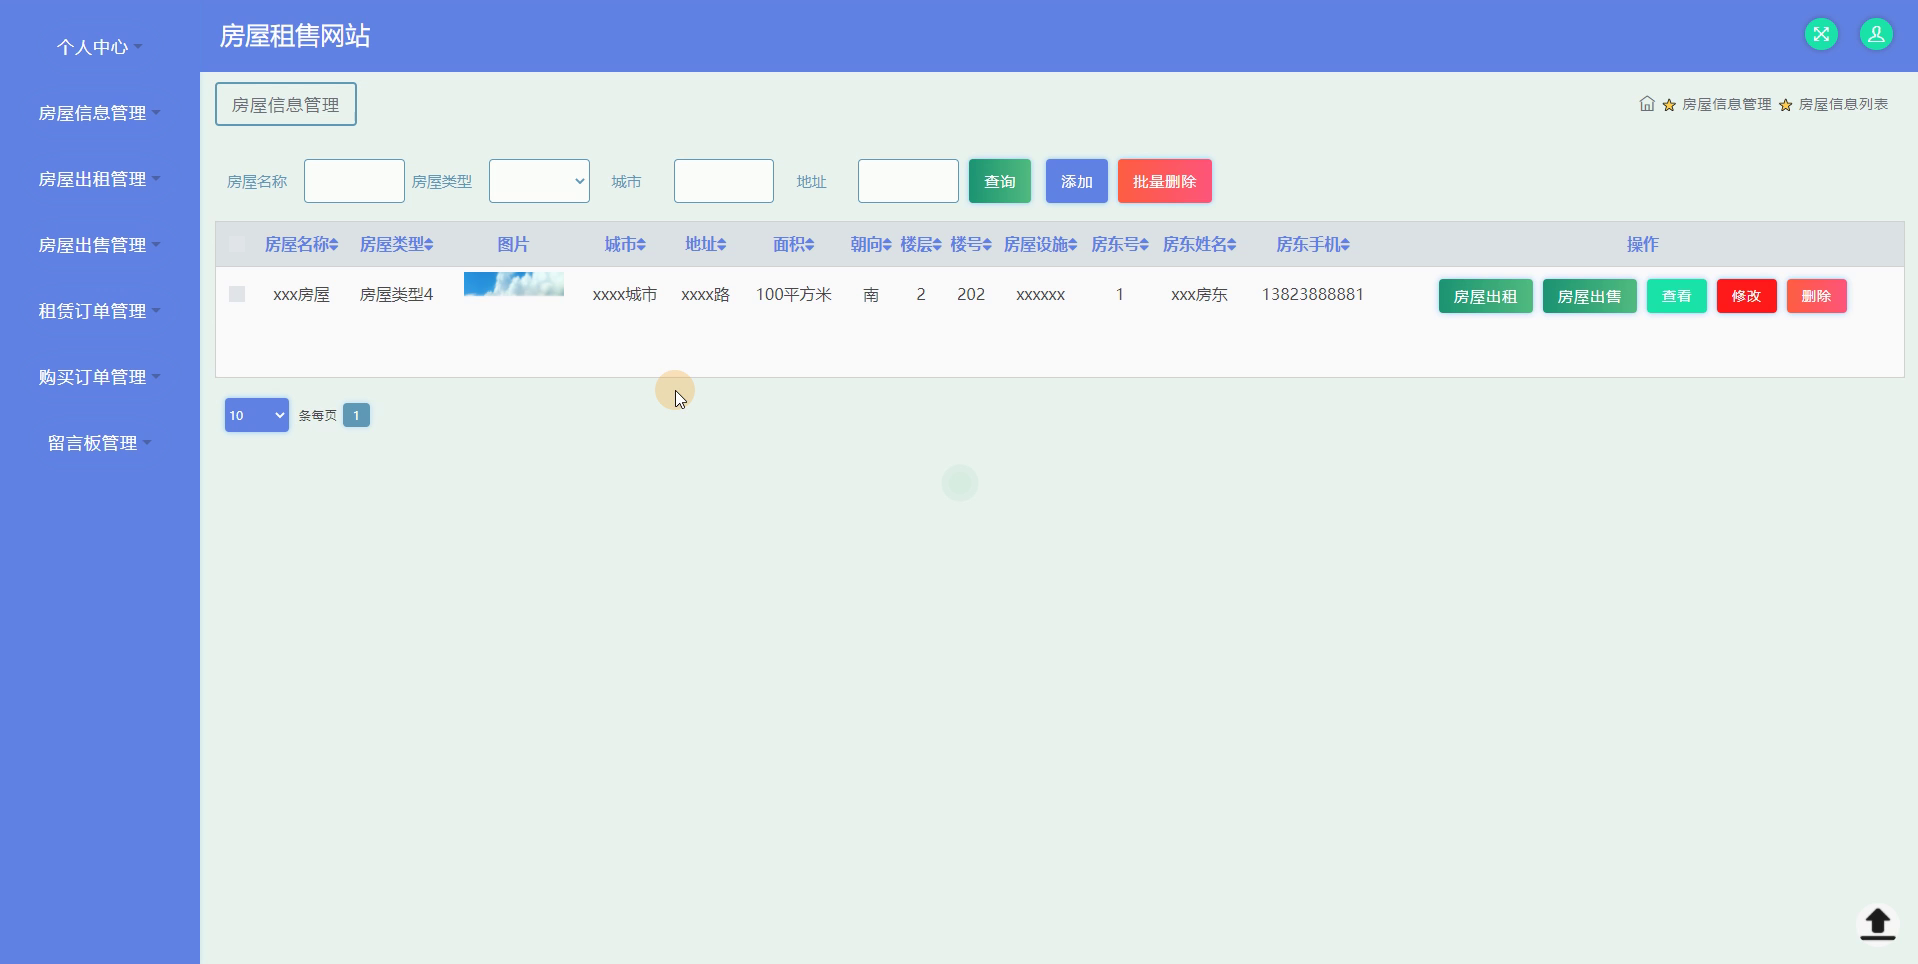Expand 房屋出租管理 sidebar menu
The height and width of the screenshot is (964, 1918).
click(99, 179)
